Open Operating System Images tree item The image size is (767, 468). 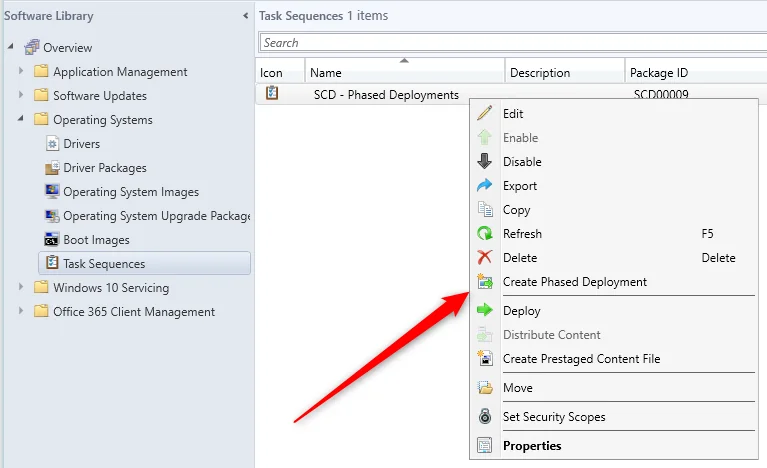click(131, 192)
